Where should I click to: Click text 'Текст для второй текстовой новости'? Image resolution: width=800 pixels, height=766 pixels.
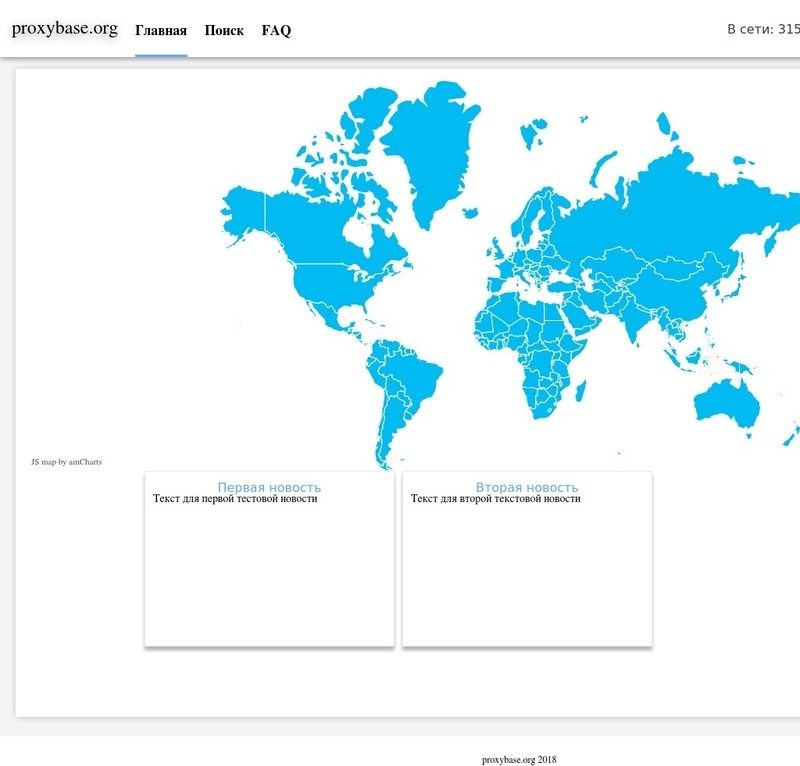pyautogui.click(x=496, y=499)
